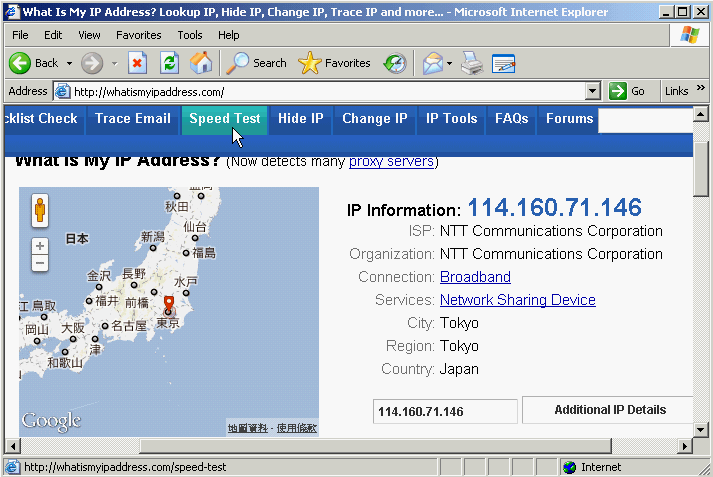Open the address bar dropdown list
This screenshot has height=477, width=713.
click(592, 91)
